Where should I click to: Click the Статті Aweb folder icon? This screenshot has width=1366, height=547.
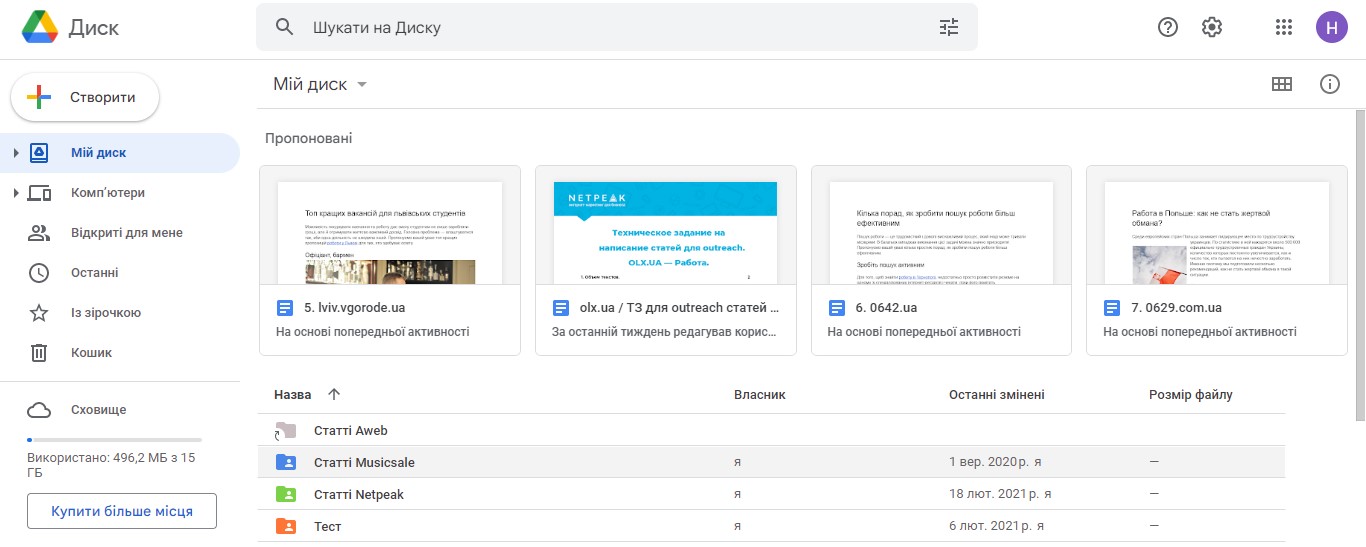(286, 431)
